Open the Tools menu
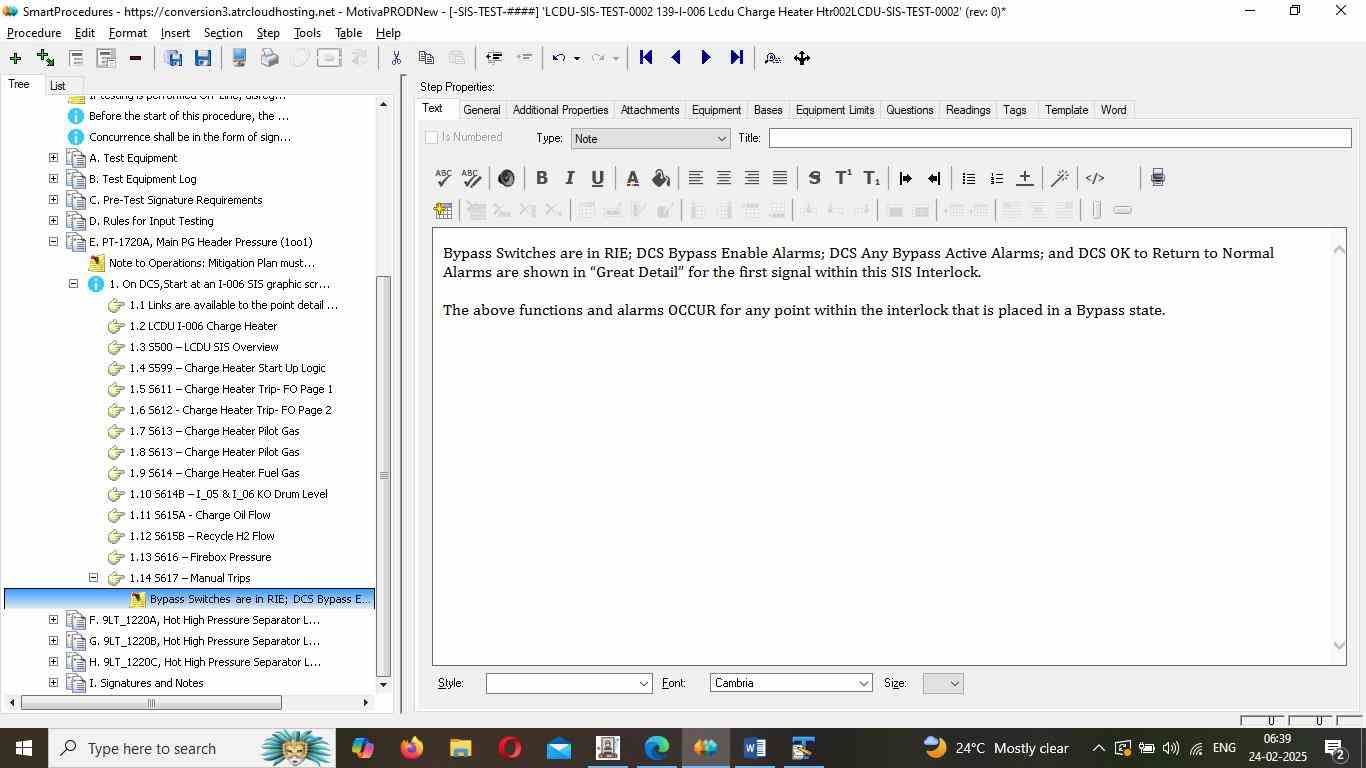Image resolution: width=1366 pixels, height=768 pixels. 307,33
